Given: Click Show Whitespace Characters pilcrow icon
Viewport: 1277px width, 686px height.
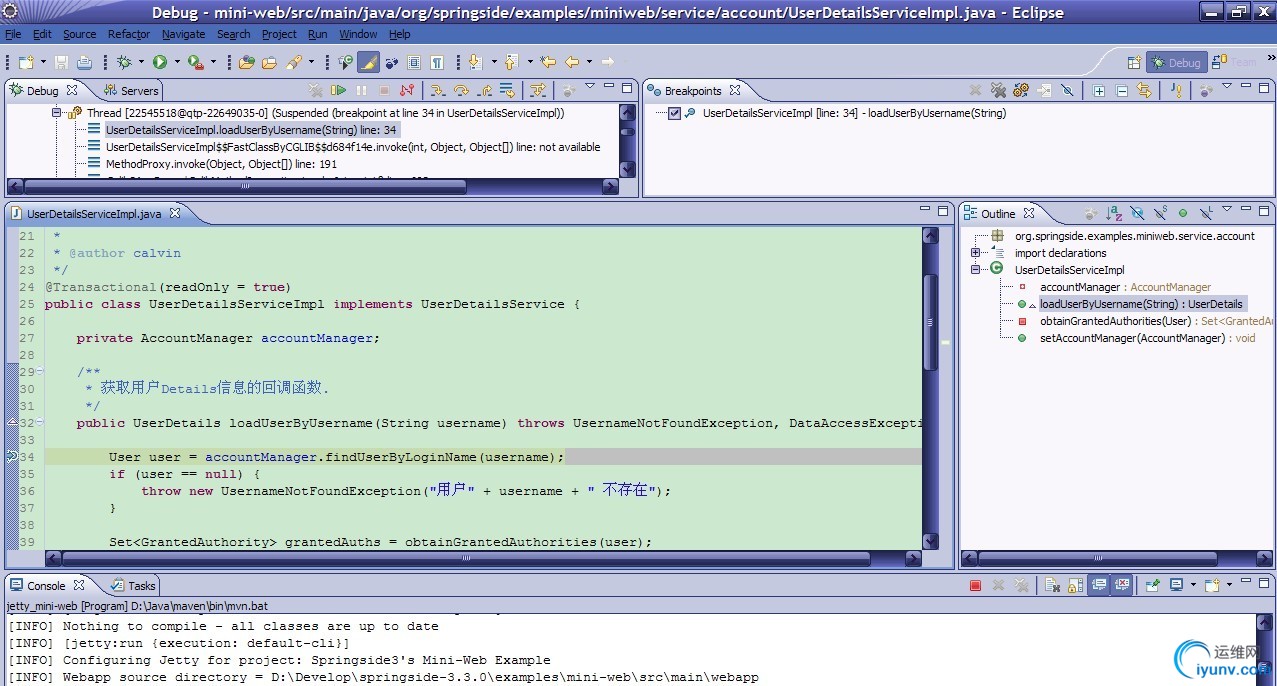Looking at the screenshot, I should (436, 62).
